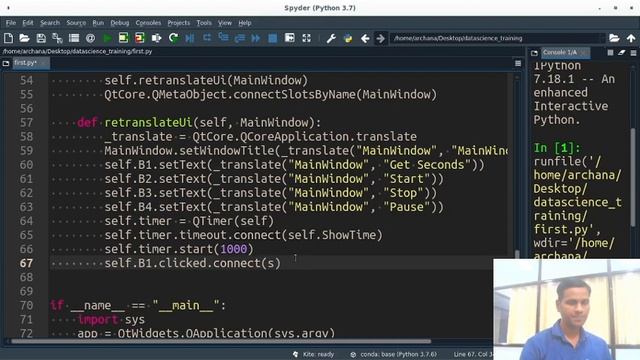This screenshot has height=360, width=640.
Task: Create a new file
Action: (8, 38)
